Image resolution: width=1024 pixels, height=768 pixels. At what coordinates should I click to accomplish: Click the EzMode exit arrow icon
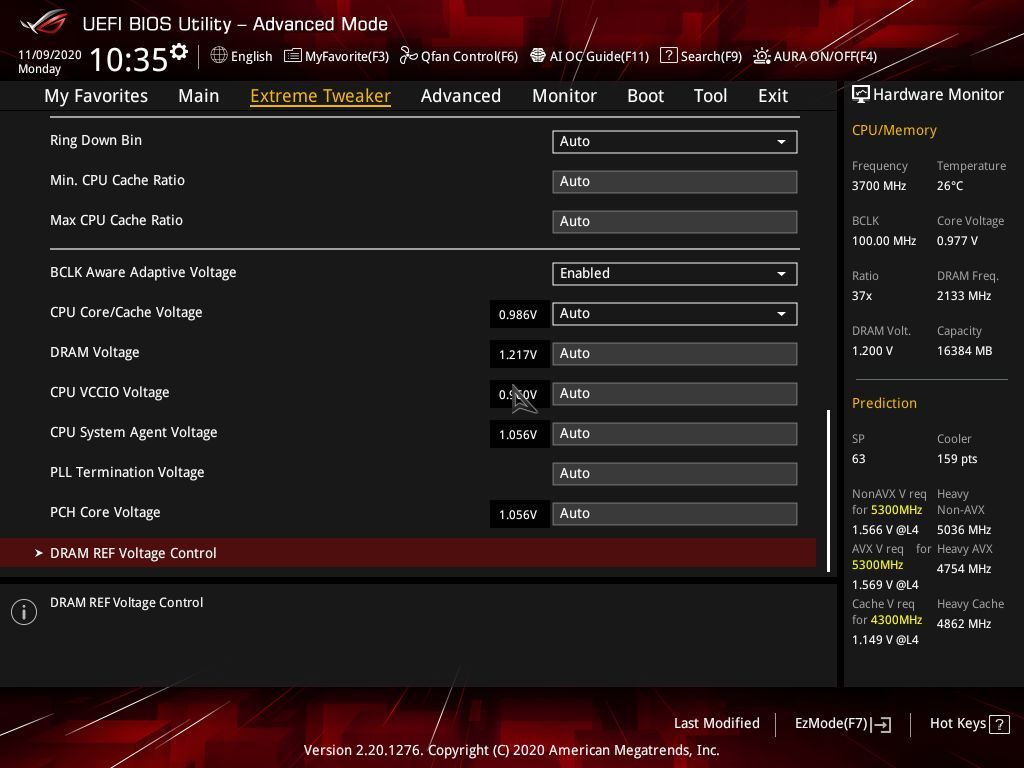coord(881,724)
